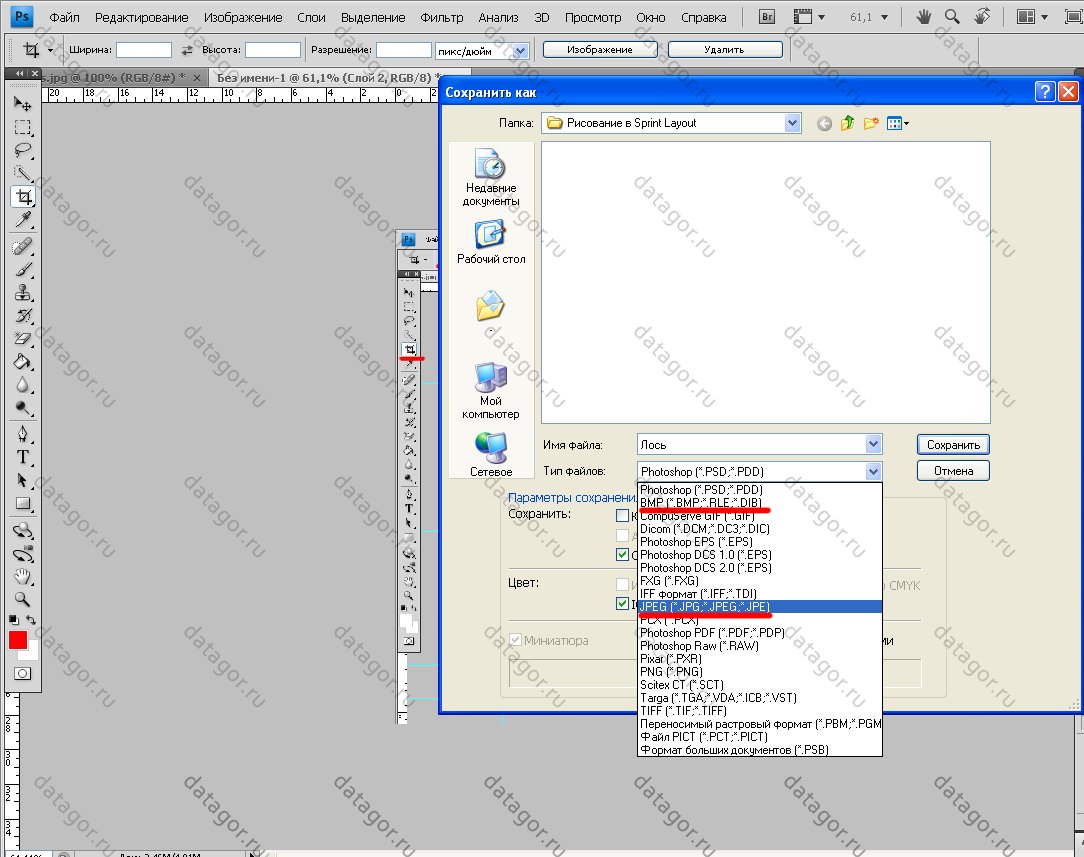
Task: Open the Файл menu
Action: 64,17
